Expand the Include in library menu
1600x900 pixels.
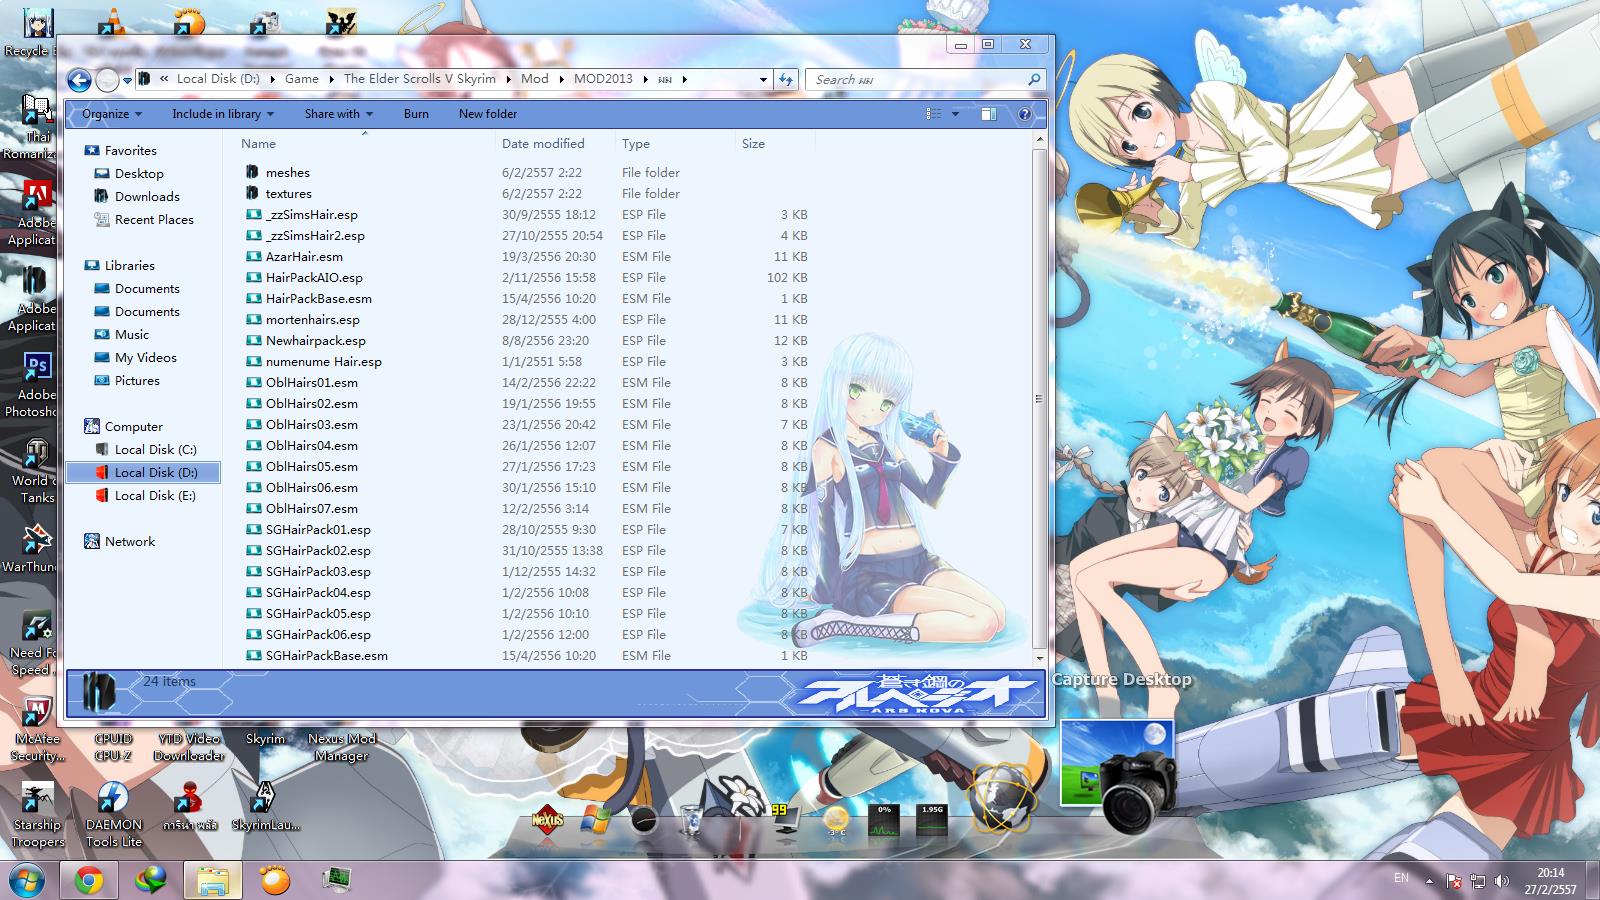pos(222,114)
